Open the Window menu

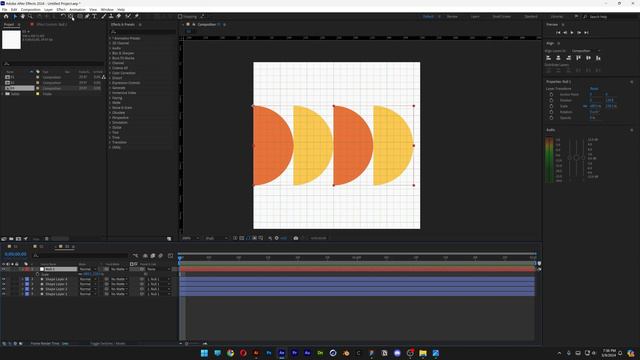(107, 9)
